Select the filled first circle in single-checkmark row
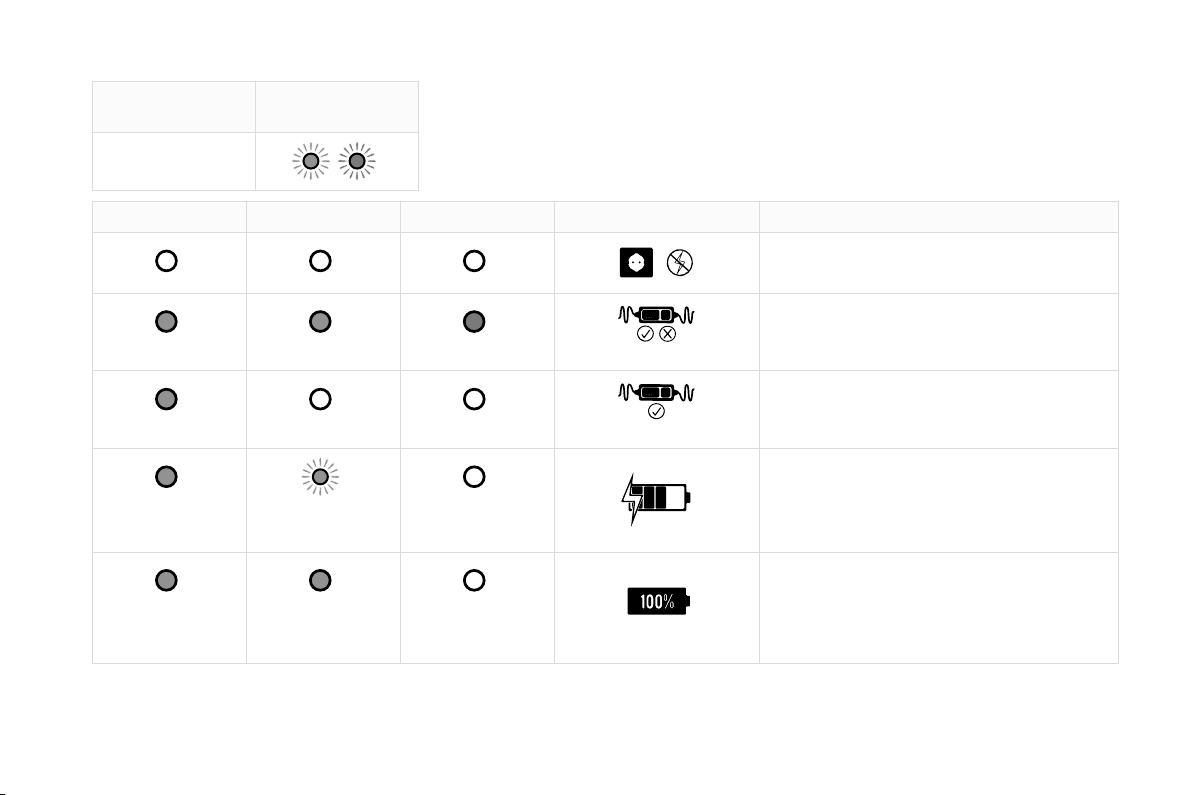Viewport: 1192px width, 795px height. pos(166,399)
